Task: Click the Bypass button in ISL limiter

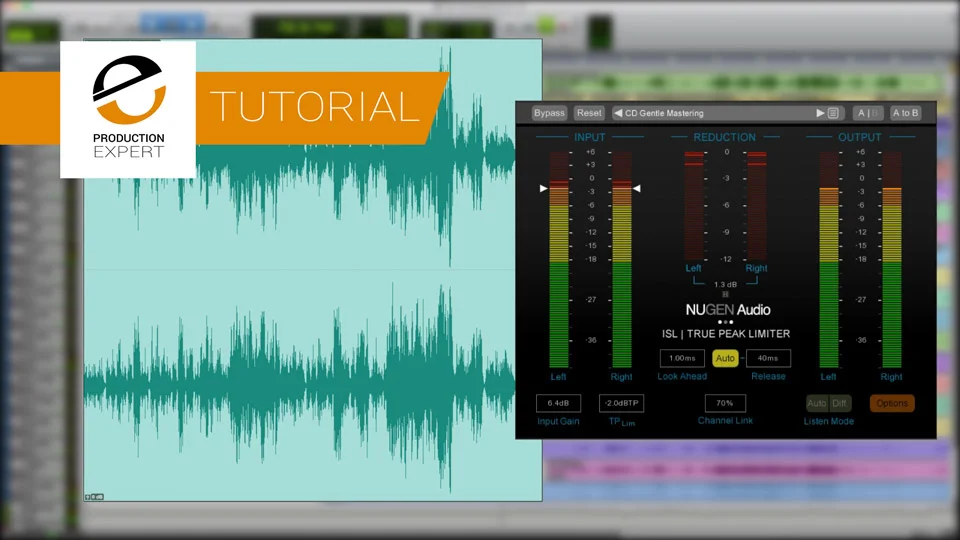Action: [x=549, y=113]
